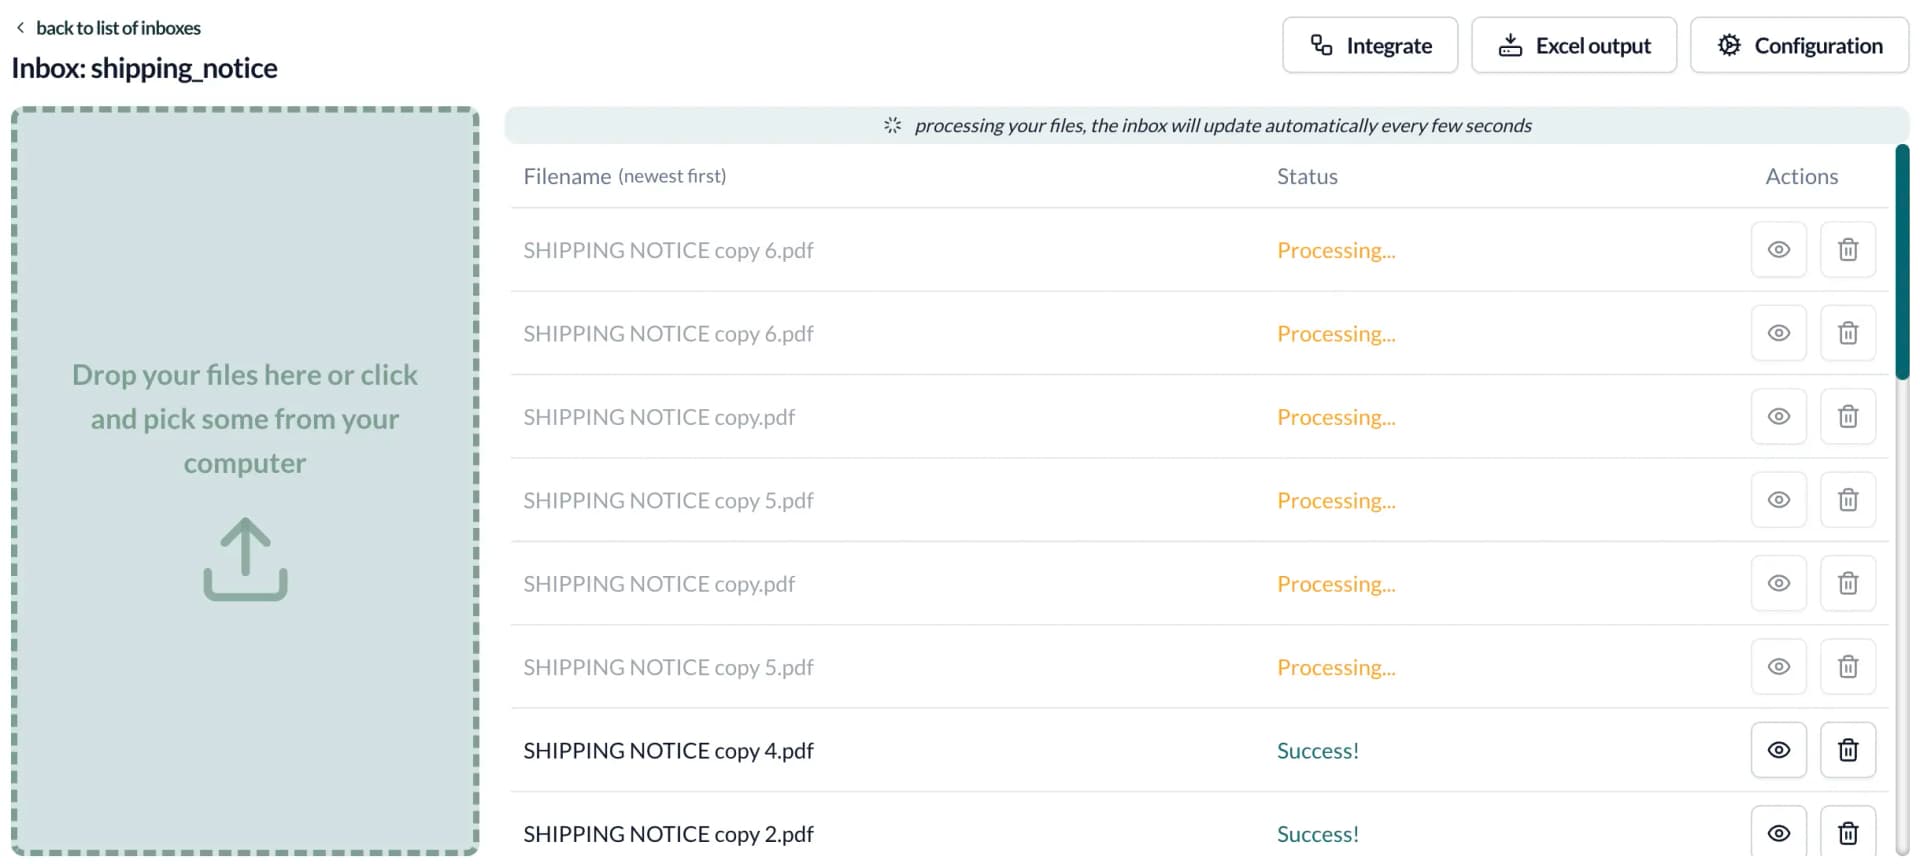Click the Inbox: shipping_notice title
1920x864 pixels.
coord(144,68)
